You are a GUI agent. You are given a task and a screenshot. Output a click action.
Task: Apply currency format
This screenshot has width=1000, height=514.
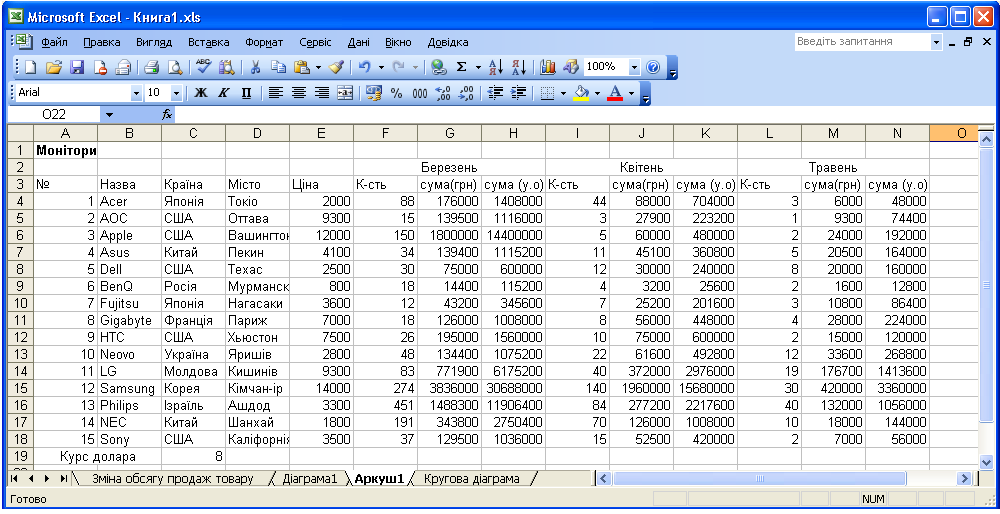click(x=374, y=93)
